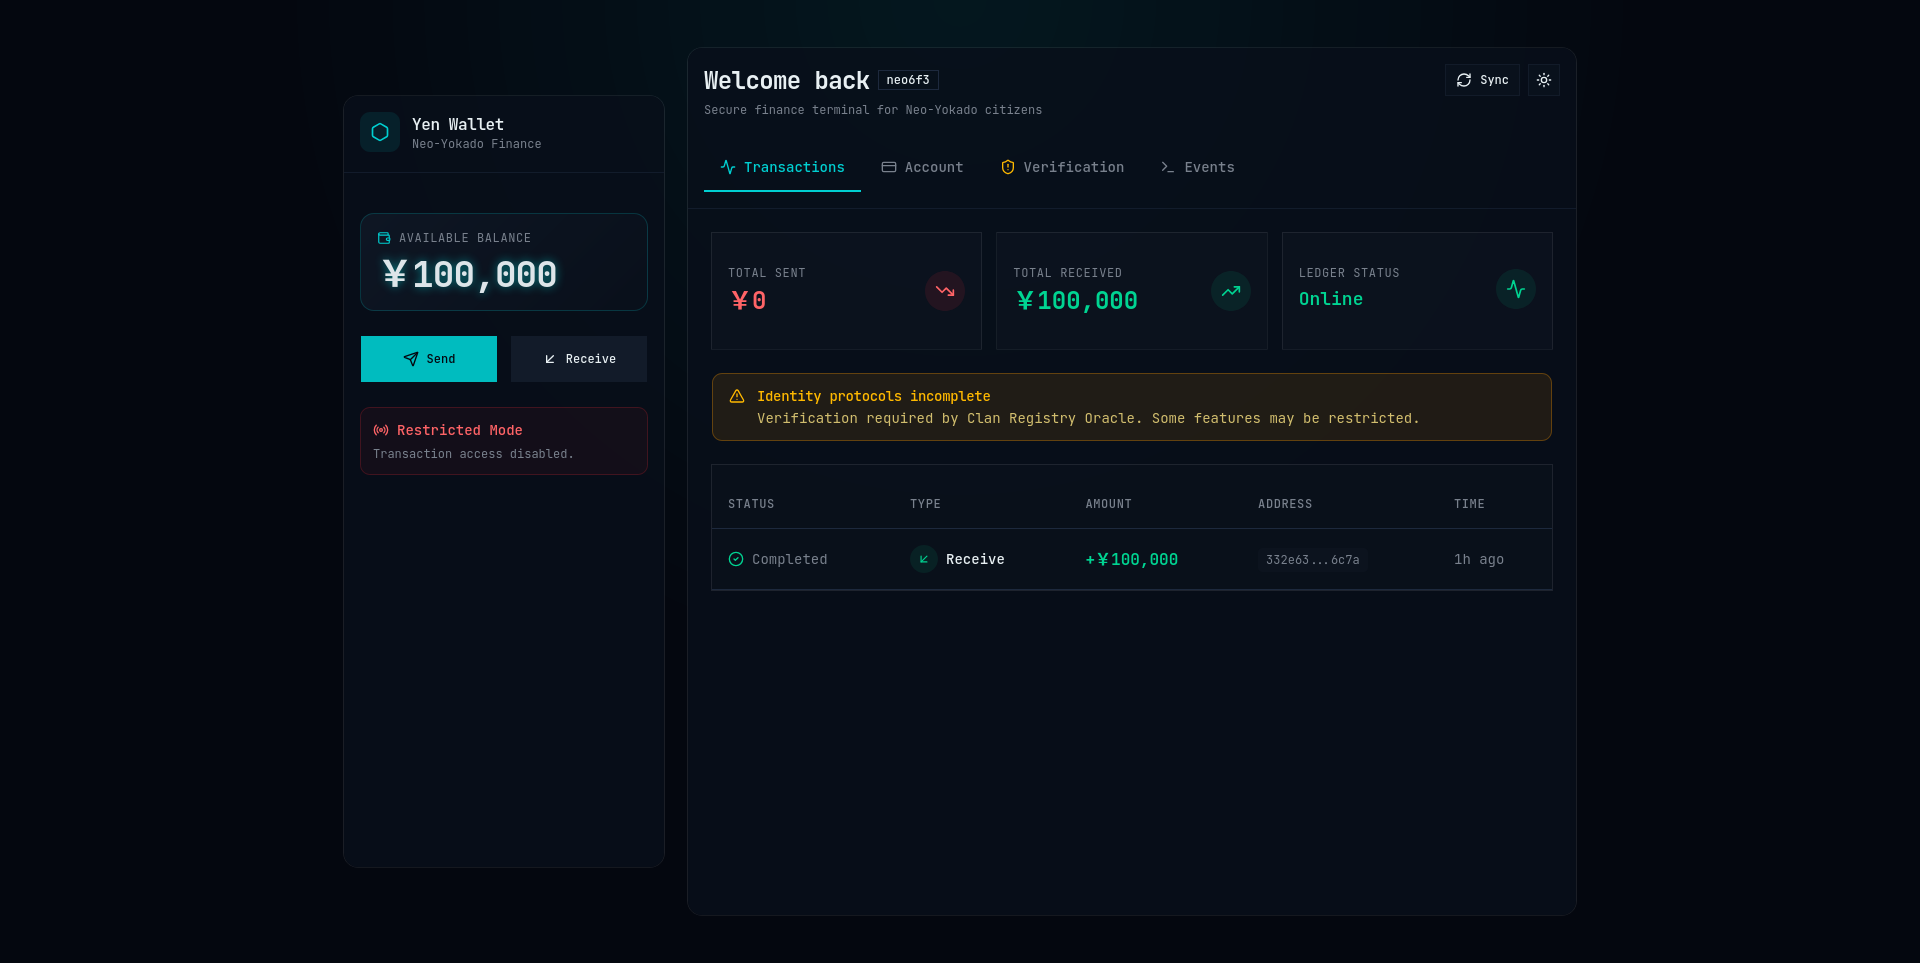Click the receive arrow icon in the table row
The height and width of the screenshot is (963, 1920).
(923, 559)
